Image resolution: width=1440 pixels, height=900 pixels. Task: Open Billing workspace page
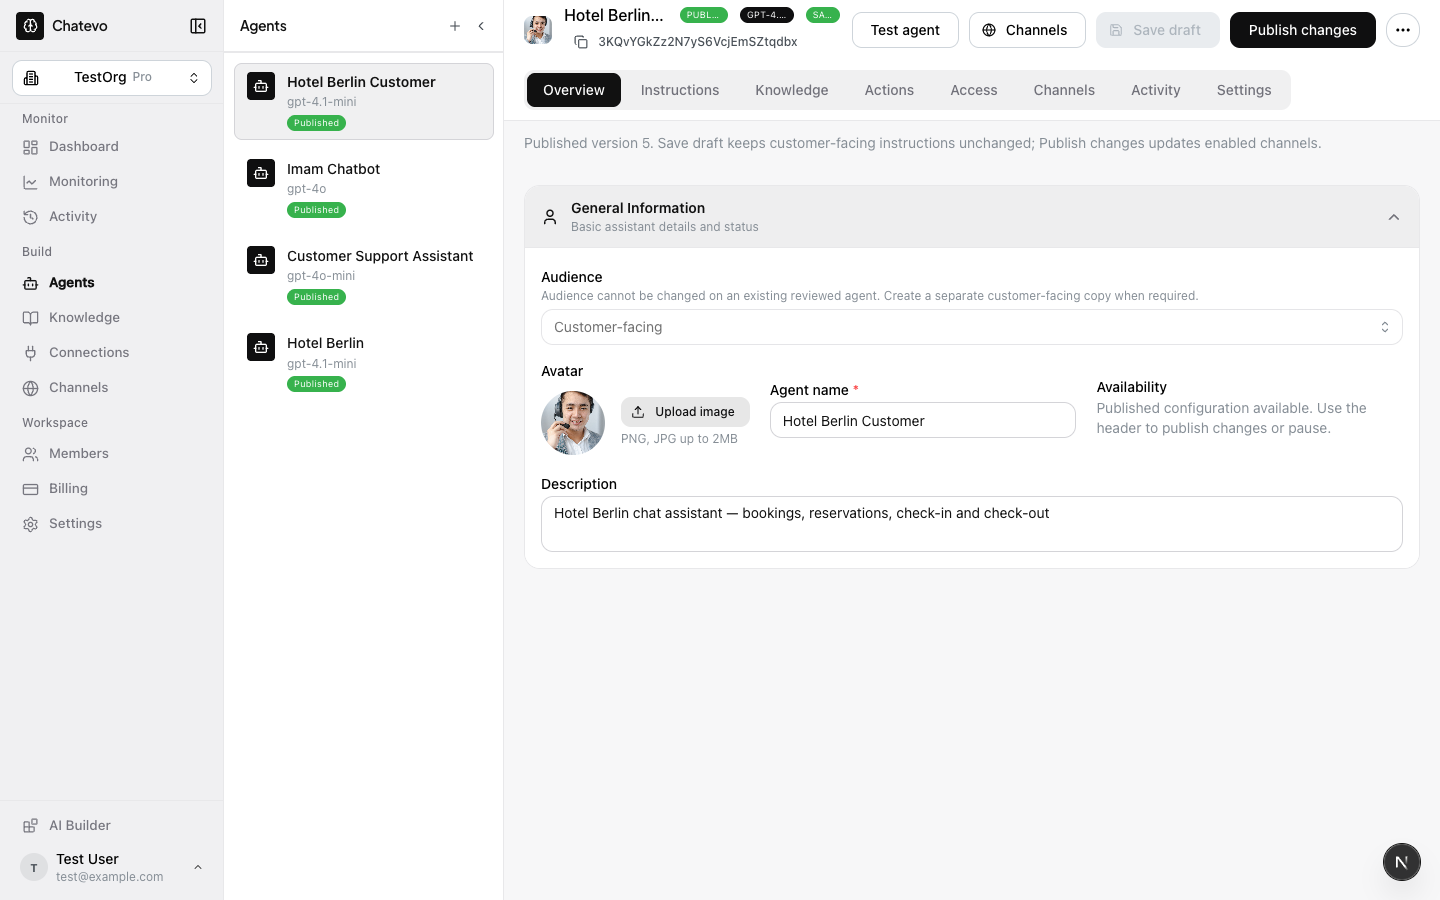[x=112, y=489]
